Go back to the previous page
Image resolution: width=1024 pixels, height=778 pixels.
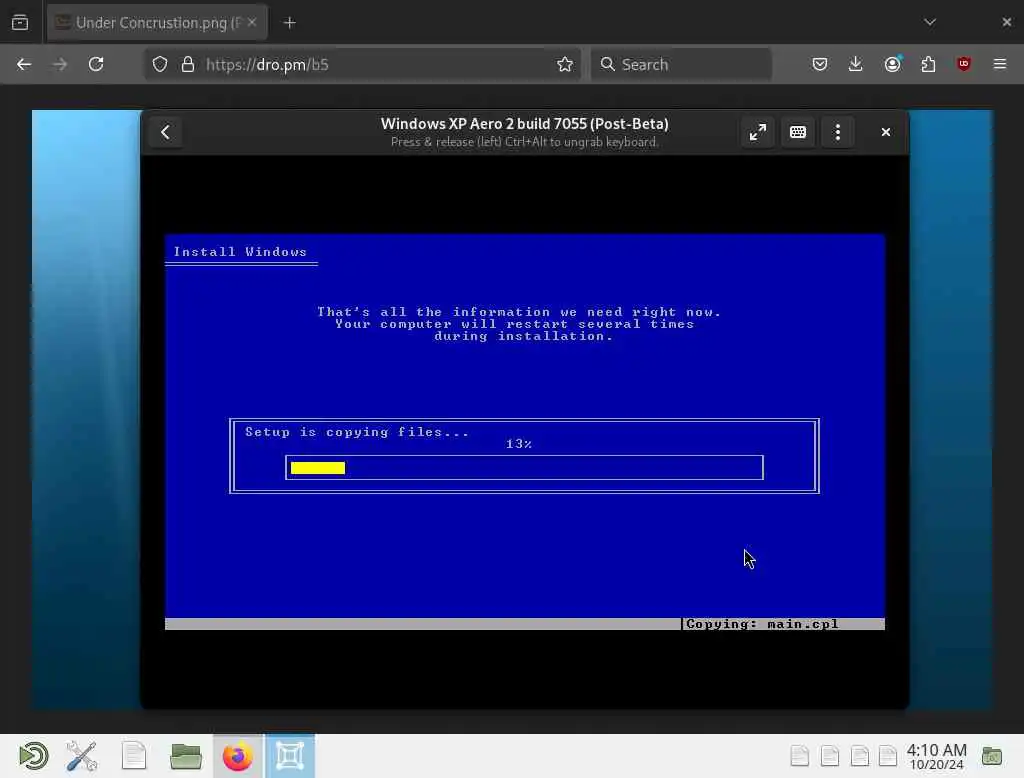[24, 64]
